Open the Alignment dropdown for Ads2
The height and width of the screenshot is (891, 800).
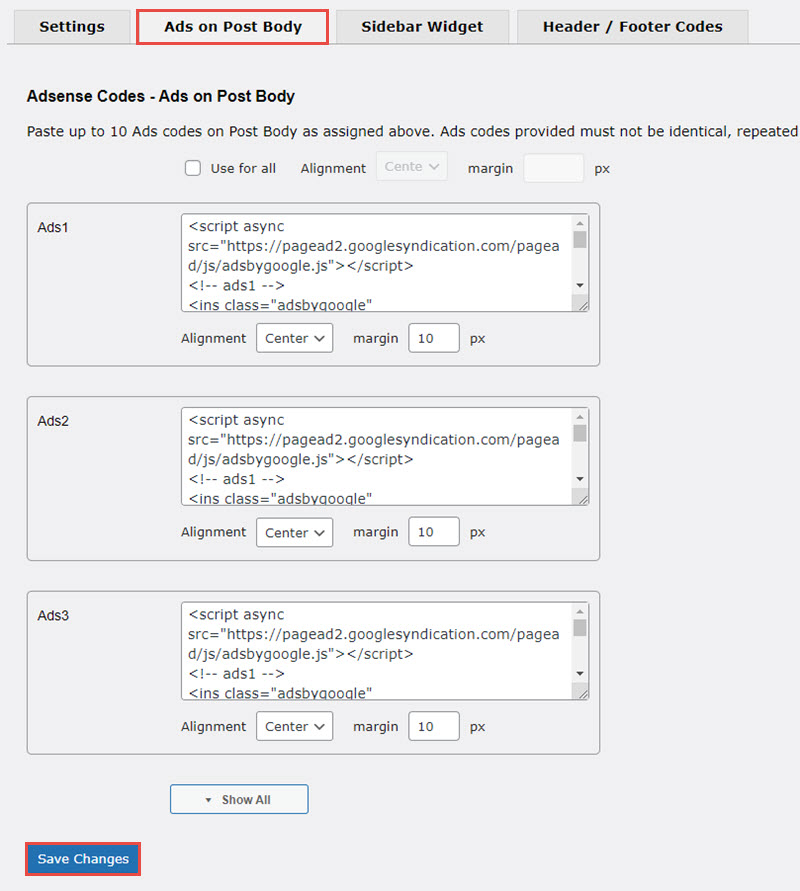coord(294,532)
